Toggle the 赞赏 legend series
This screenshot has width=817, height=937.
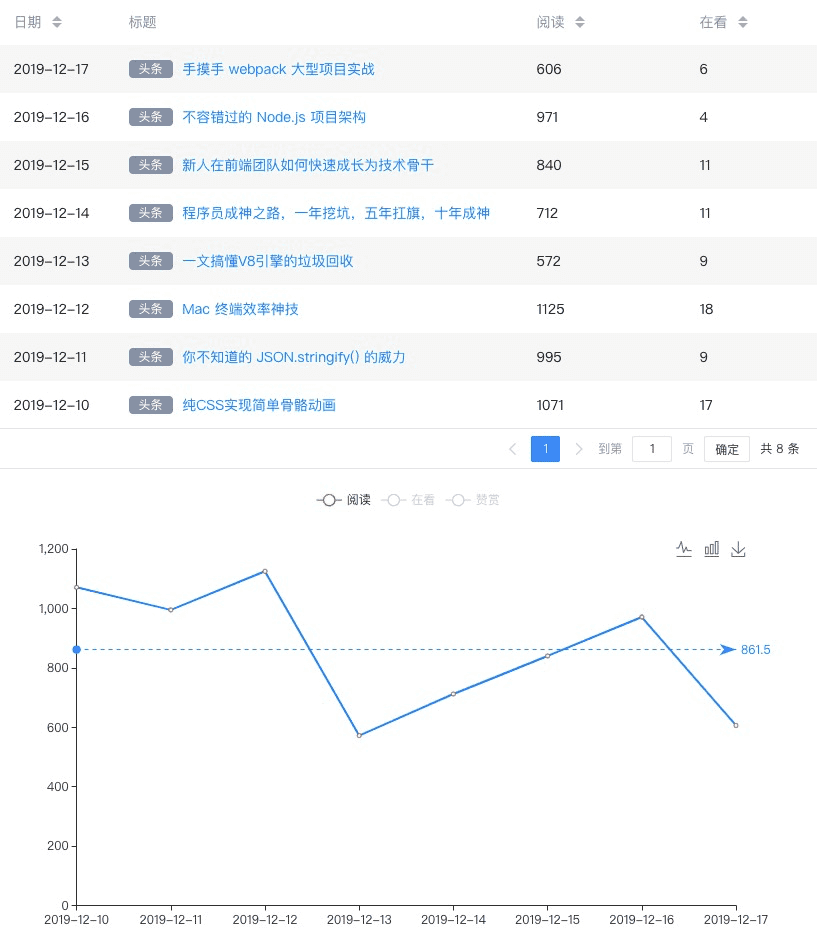click(x=473, y=500)
